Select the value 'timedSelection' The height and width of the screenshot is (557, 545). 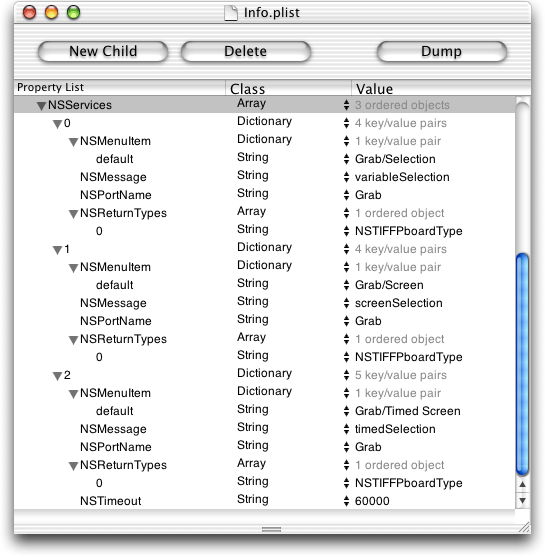coord(395,429)
